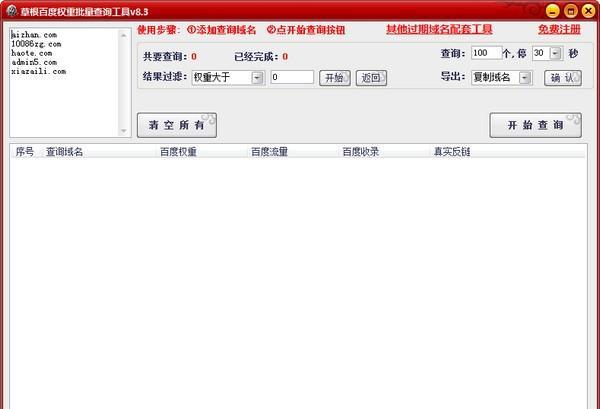Select the xiazaili.com domain line
The height and width of the screenshot is (409, 600).
tap(39, 72)
